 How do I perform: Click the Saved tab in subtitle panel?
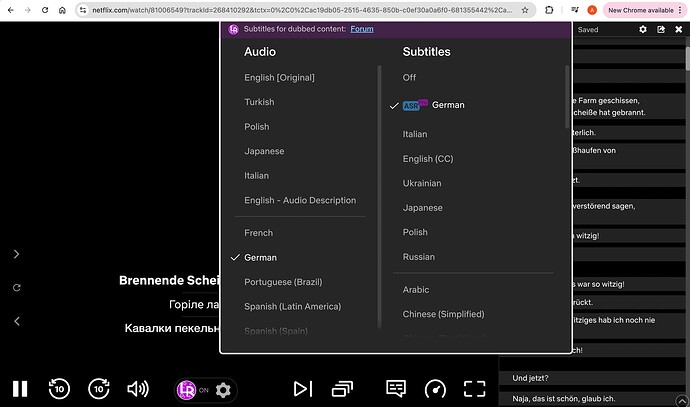(588, 30)
